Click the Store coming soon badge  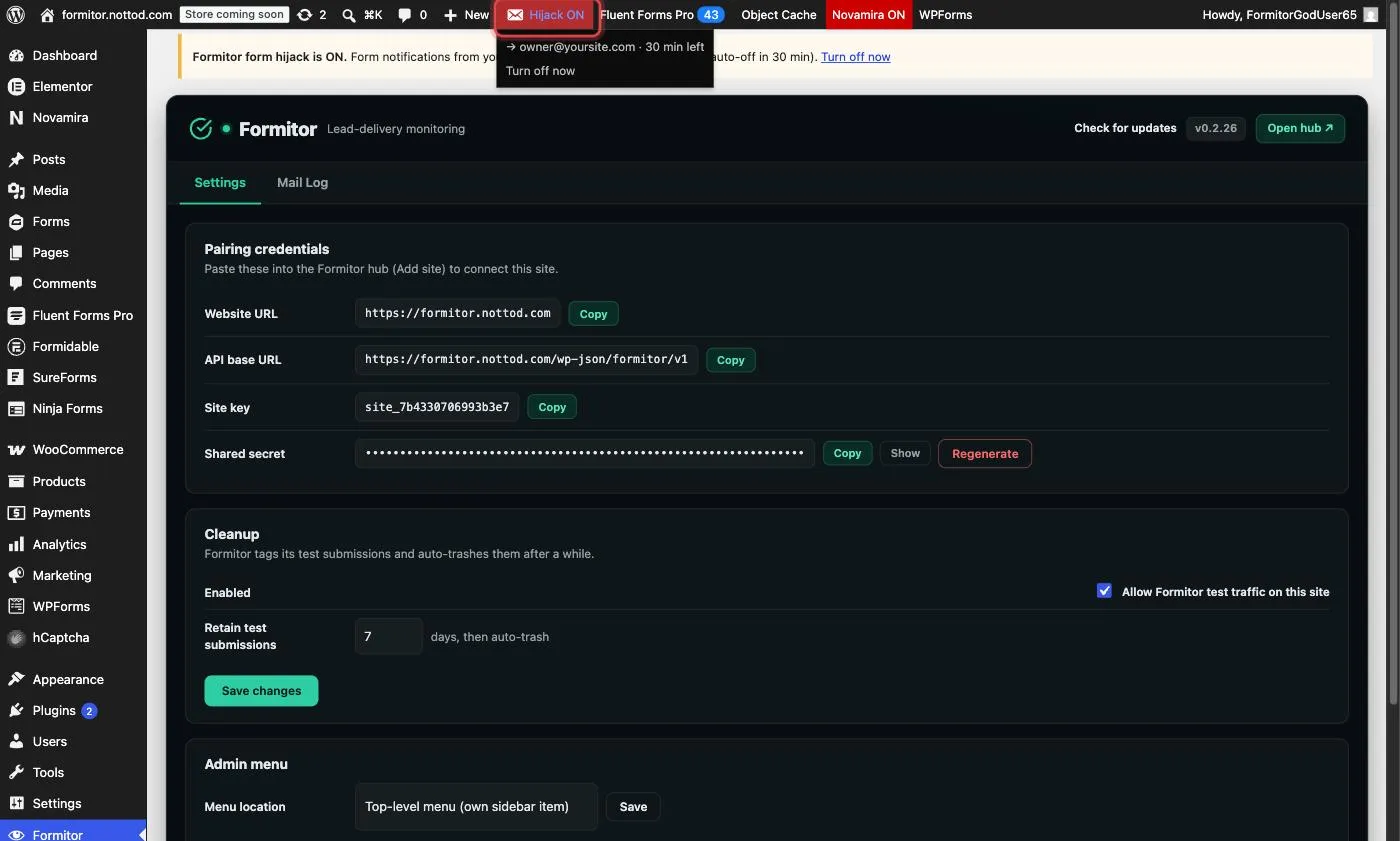[234, 15]
